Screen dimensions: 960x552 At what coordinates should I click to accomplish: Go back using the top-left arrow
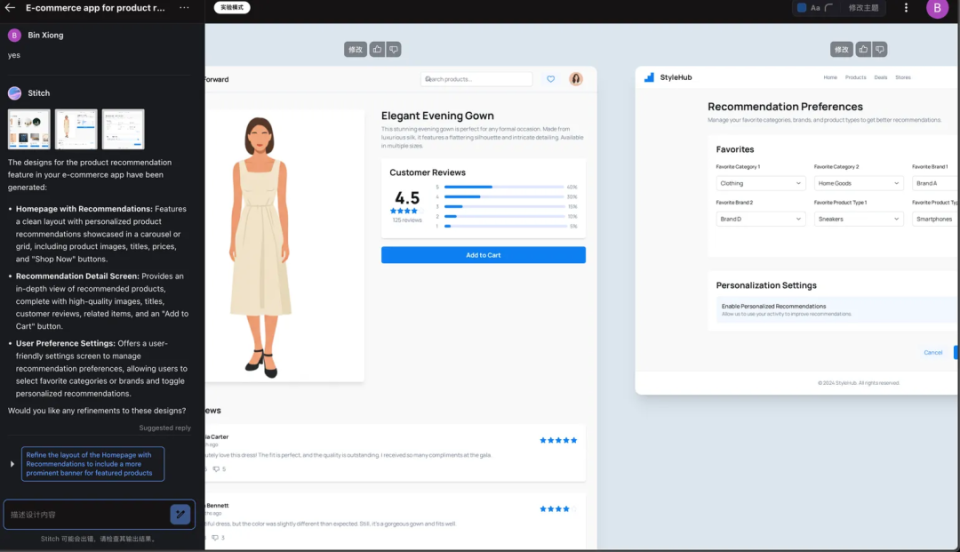click(10, 8)
